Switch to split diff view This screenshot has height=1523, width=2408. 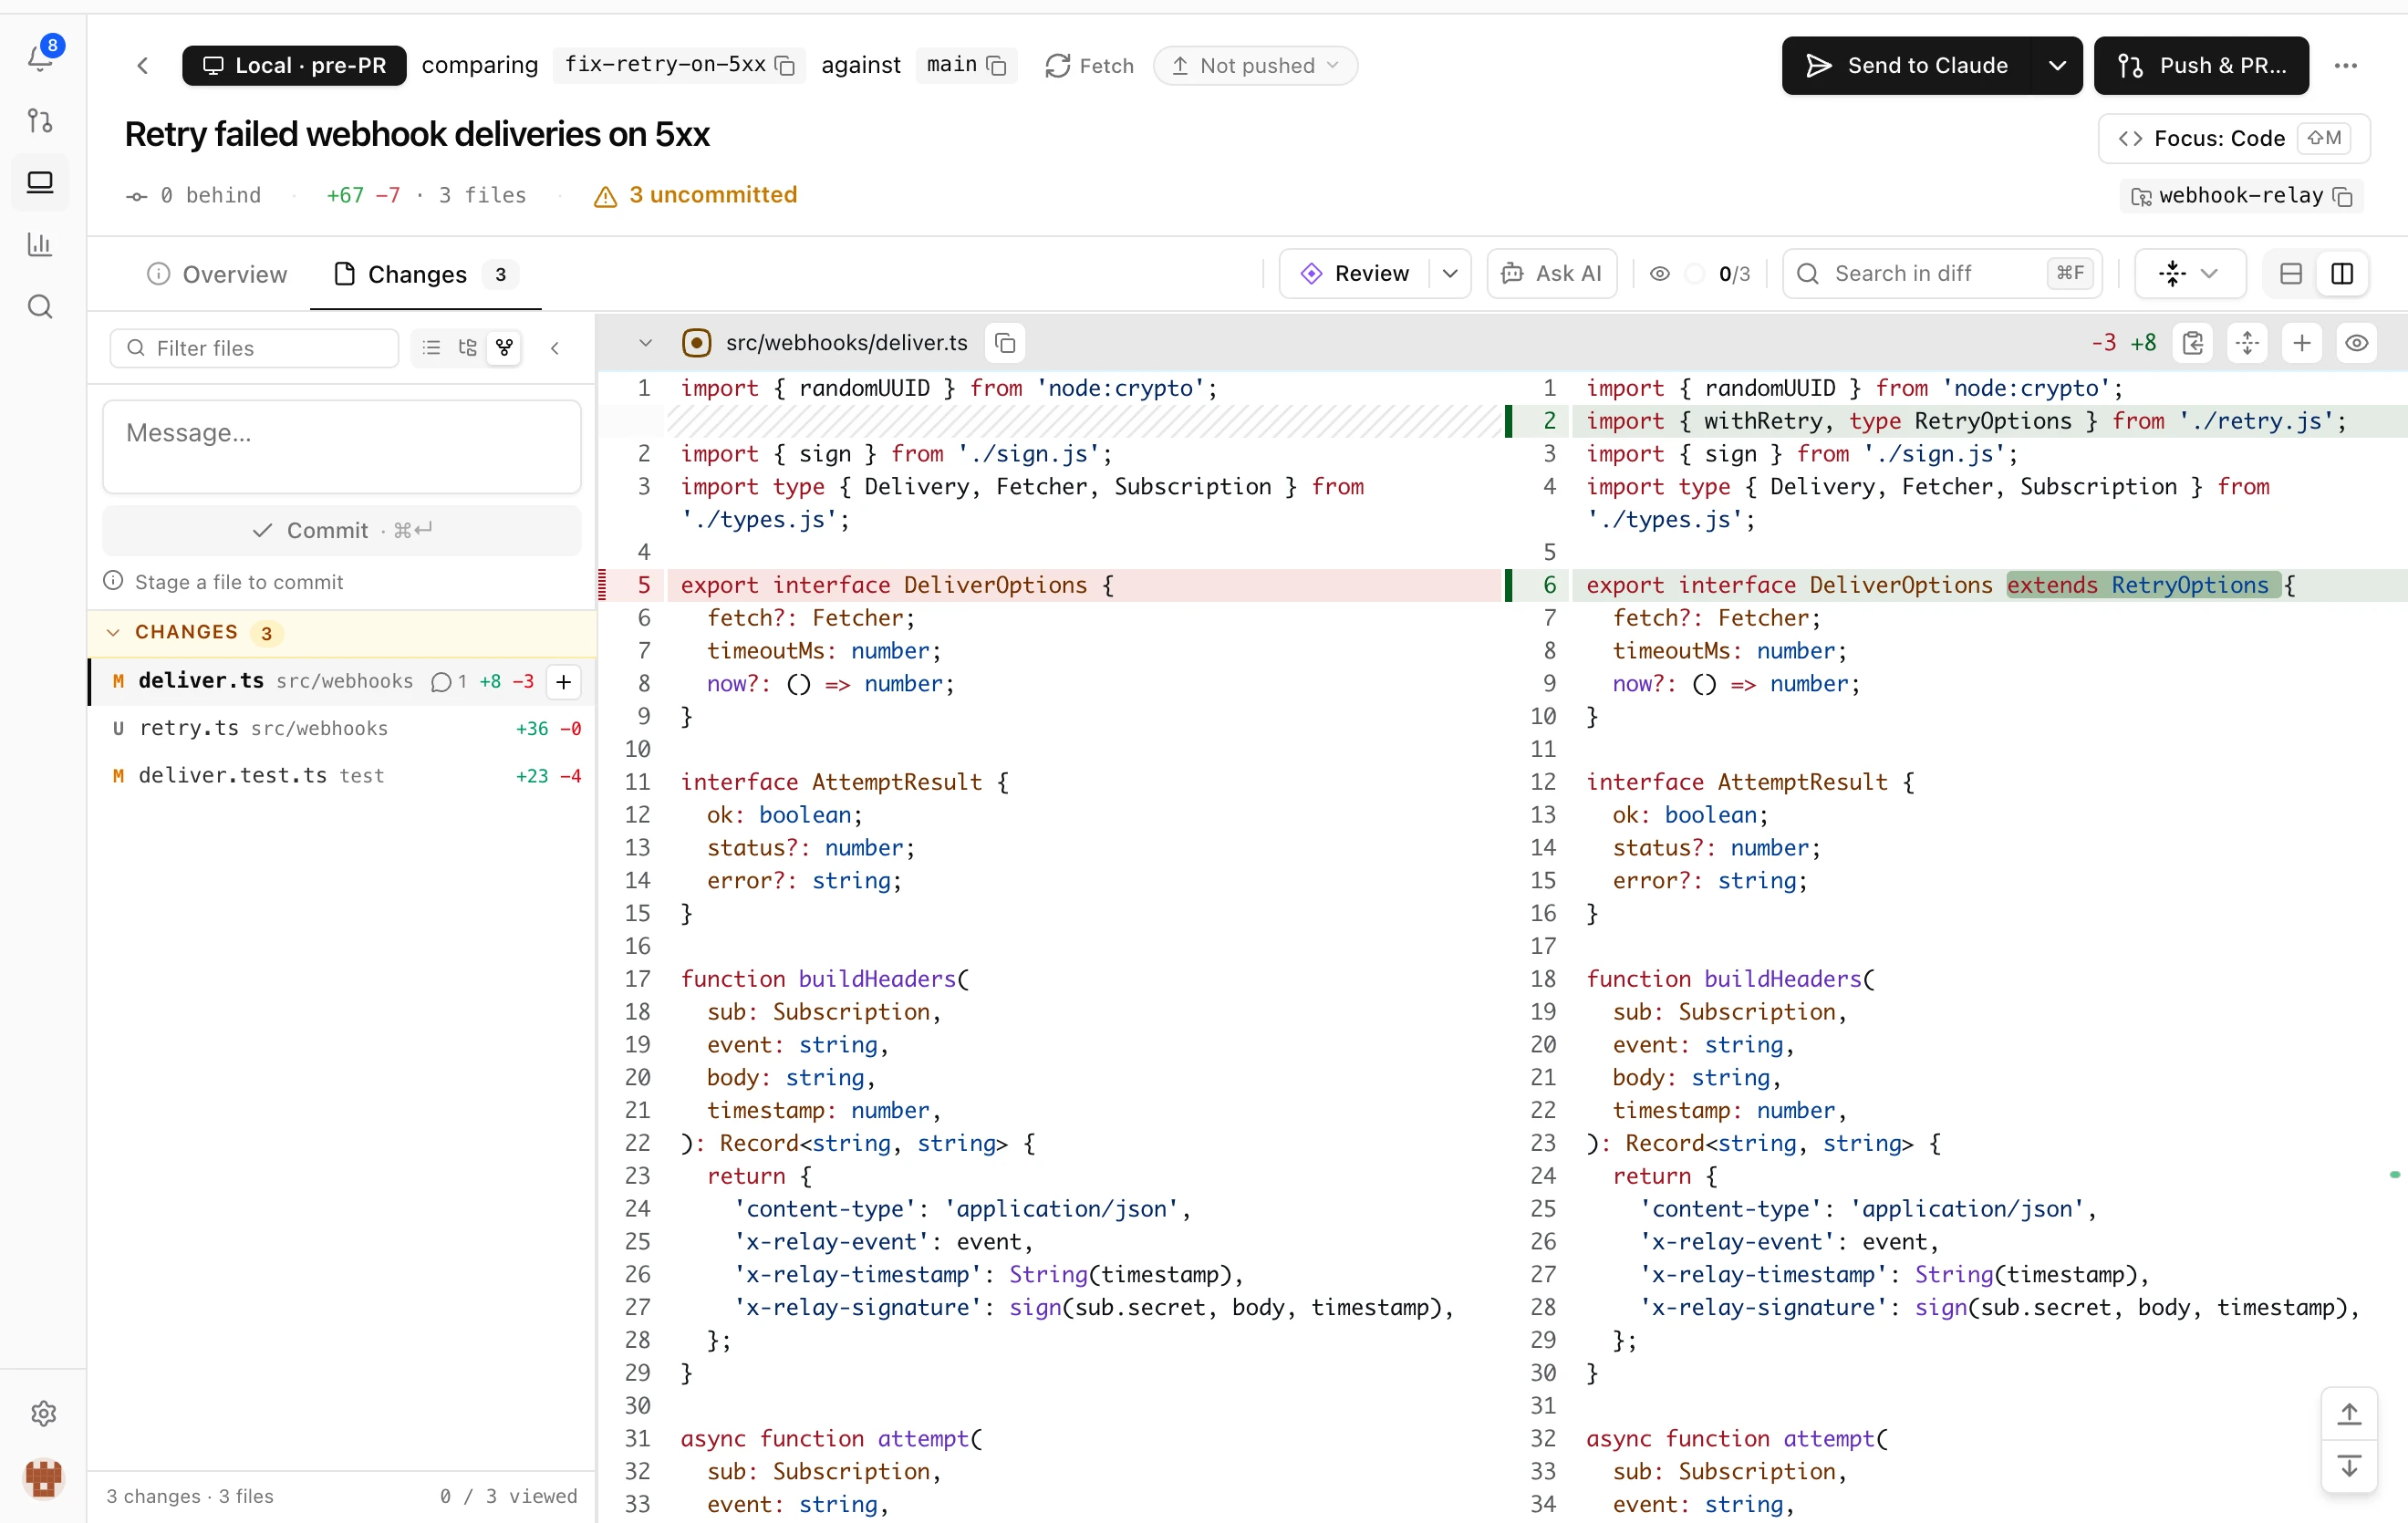[x=2341, y=274]
